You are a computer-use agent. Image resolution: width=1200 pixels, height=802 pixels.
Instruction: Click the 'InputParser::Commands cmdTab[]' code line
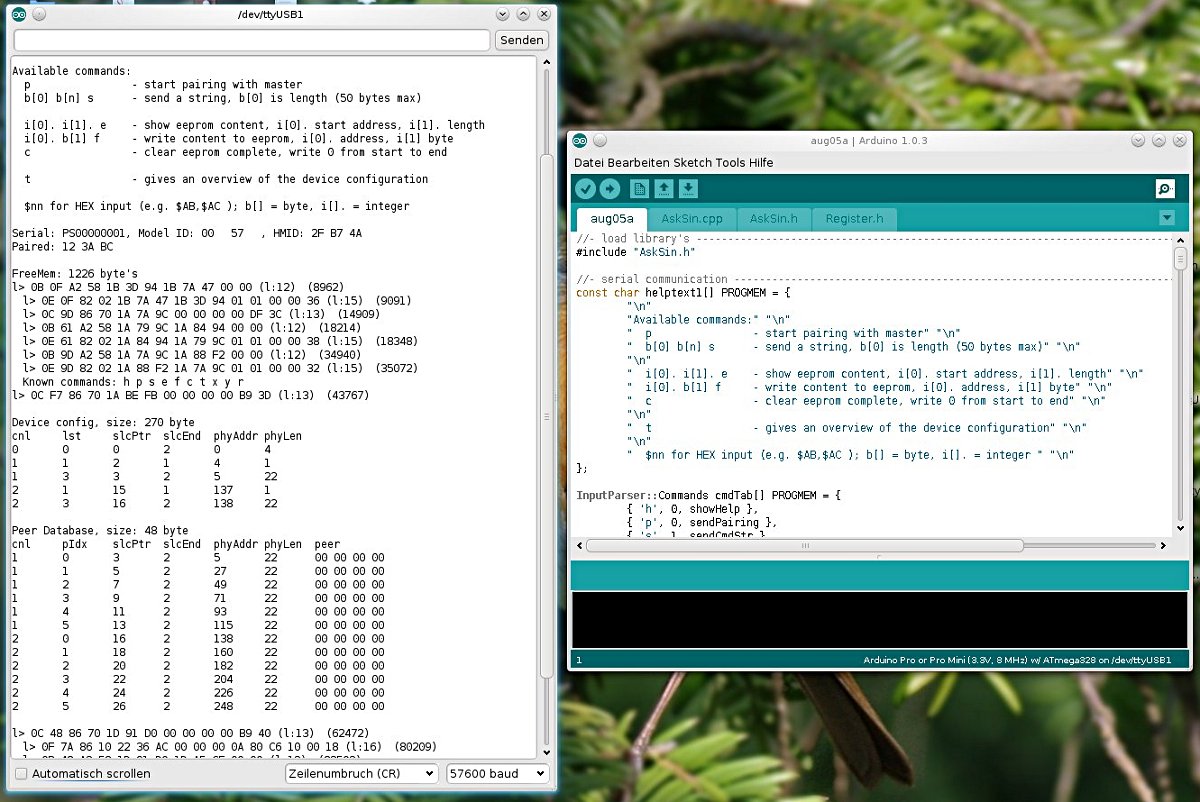709,495
